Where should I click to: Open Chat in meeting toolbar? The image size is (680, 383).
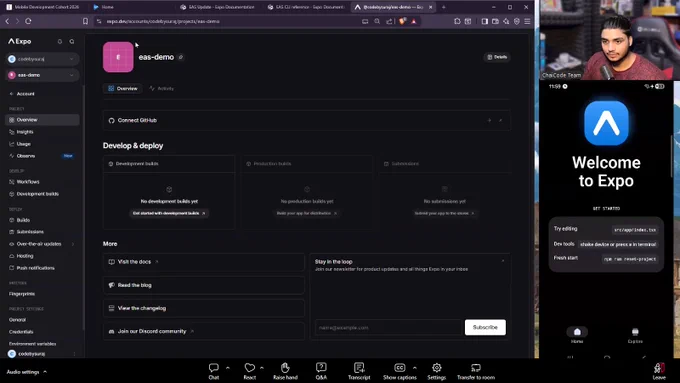[214, 371]
